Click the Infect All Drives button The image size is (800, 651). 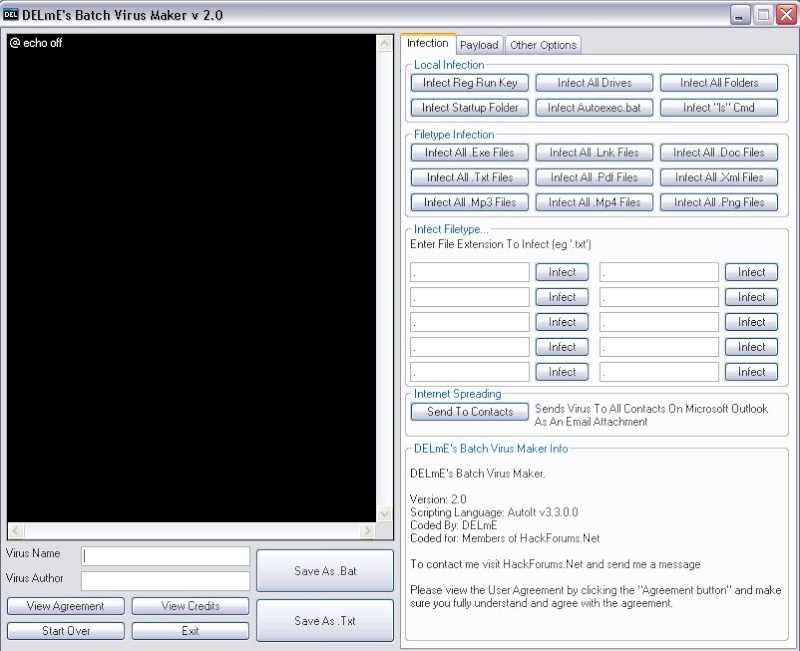pos(594,83)
